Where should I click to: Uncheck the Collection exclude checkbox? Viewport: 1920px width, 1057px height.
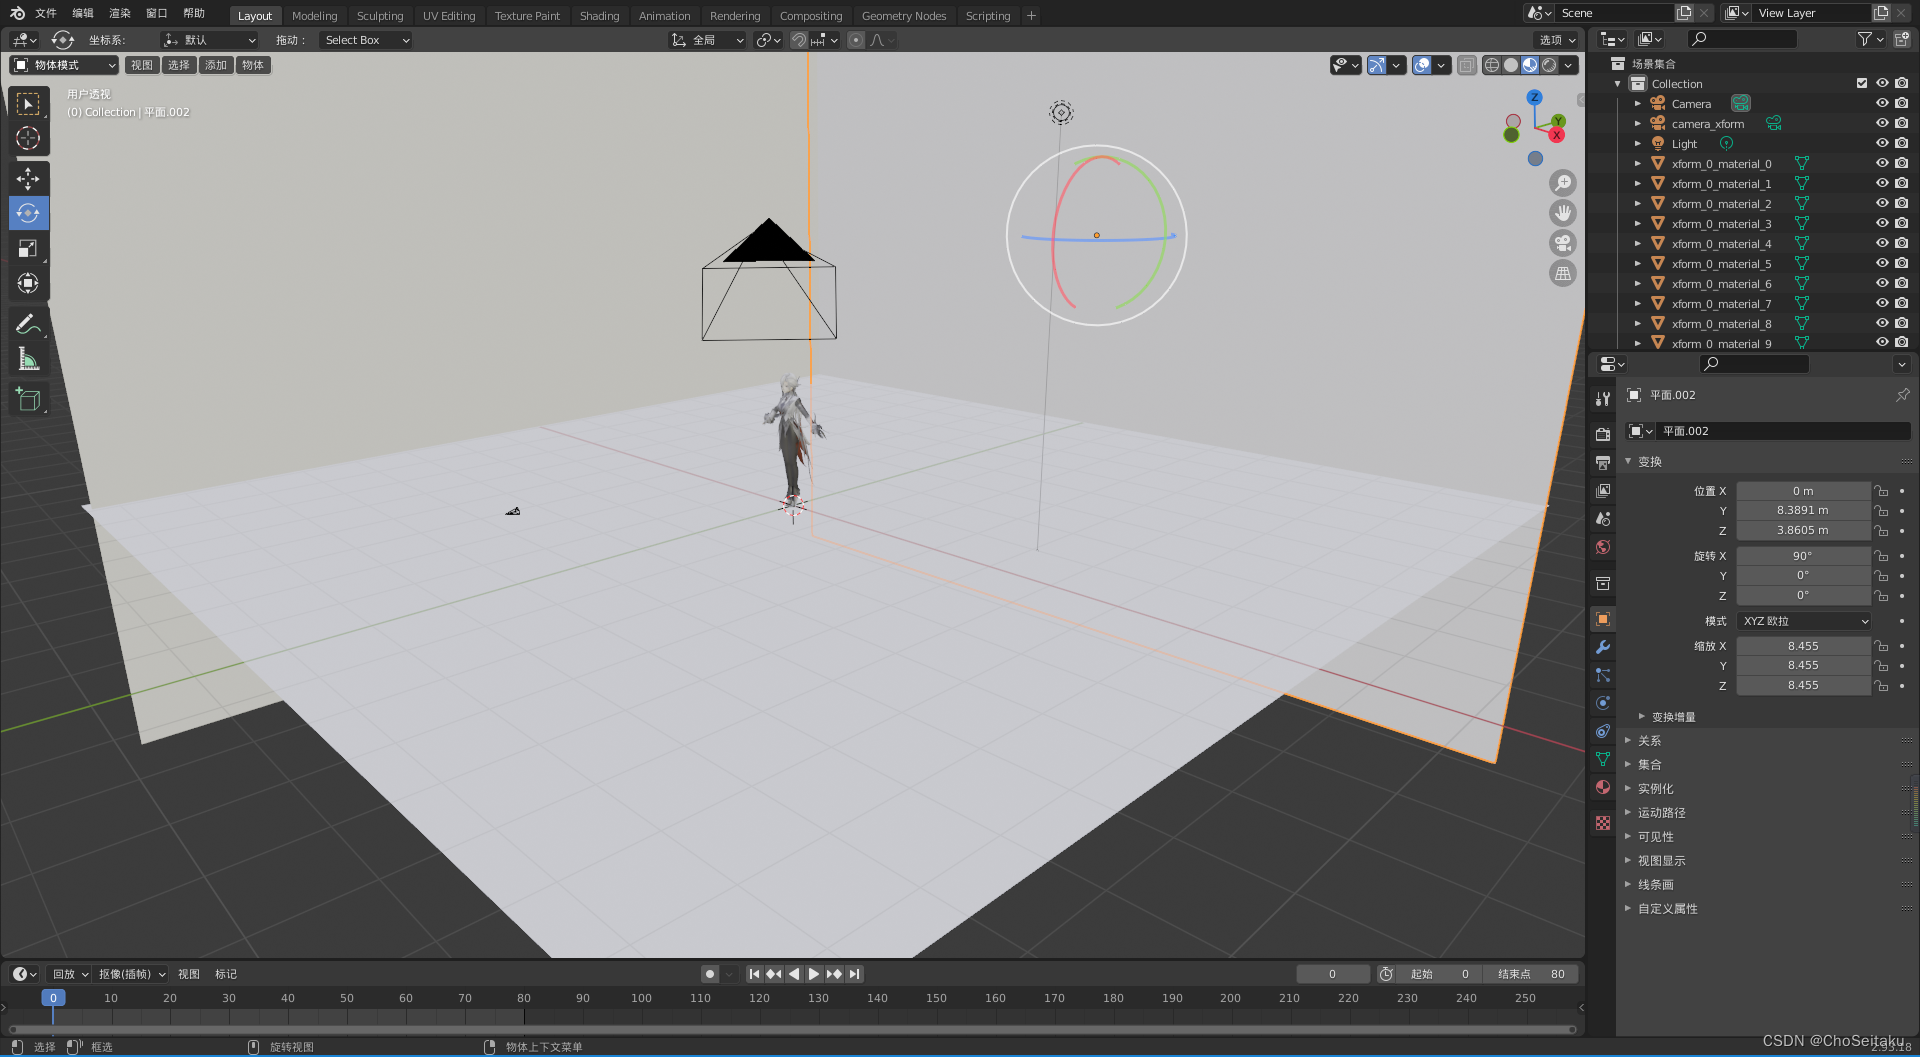pos(1861,83)
